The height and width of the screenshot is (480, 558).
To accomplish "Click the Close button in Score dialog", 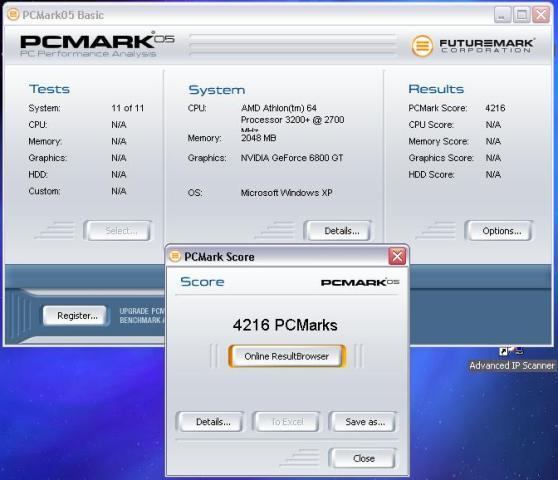I will pos(363,458).
